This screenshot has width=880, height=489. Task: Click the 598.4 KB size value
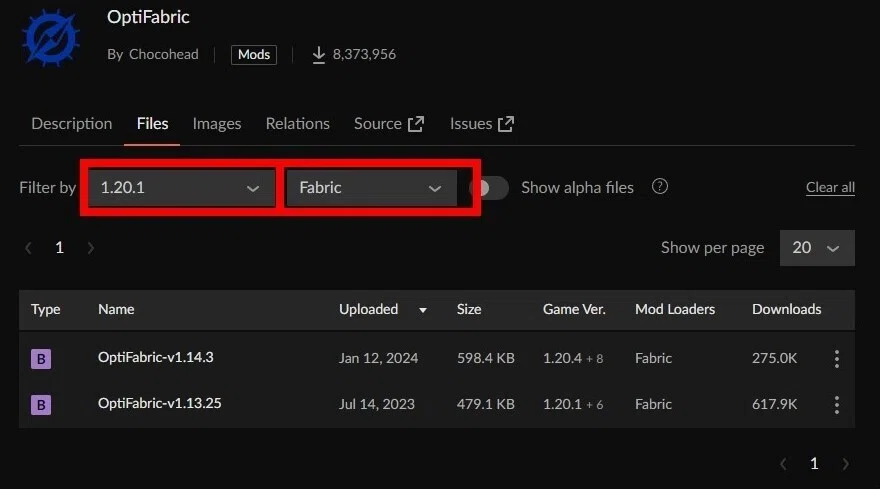click(485, 358)
